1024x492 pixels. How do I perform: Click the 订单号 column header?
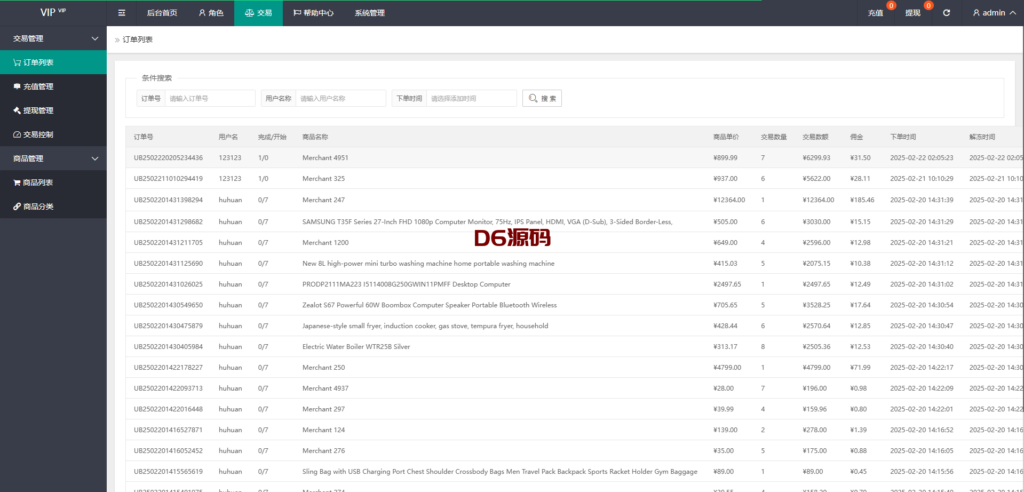point(144,137)
